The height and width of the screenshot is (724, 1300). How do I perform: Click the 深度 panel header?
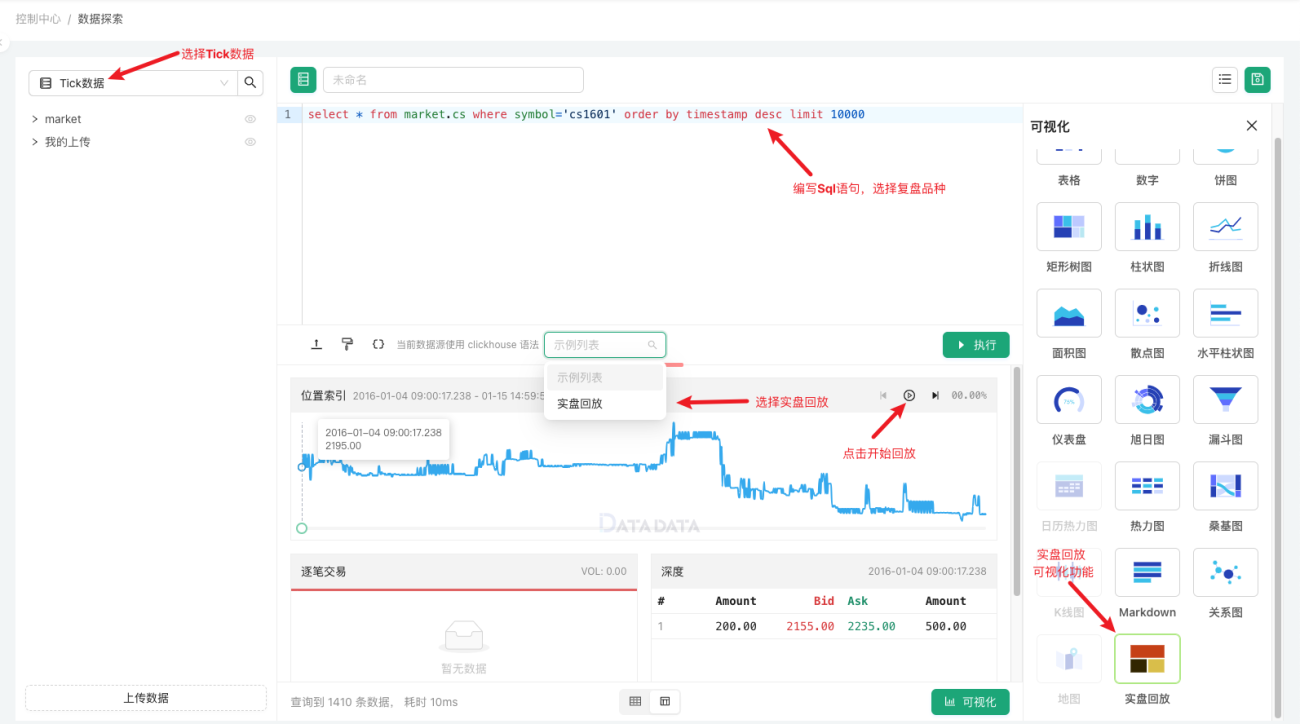(824, 572)
